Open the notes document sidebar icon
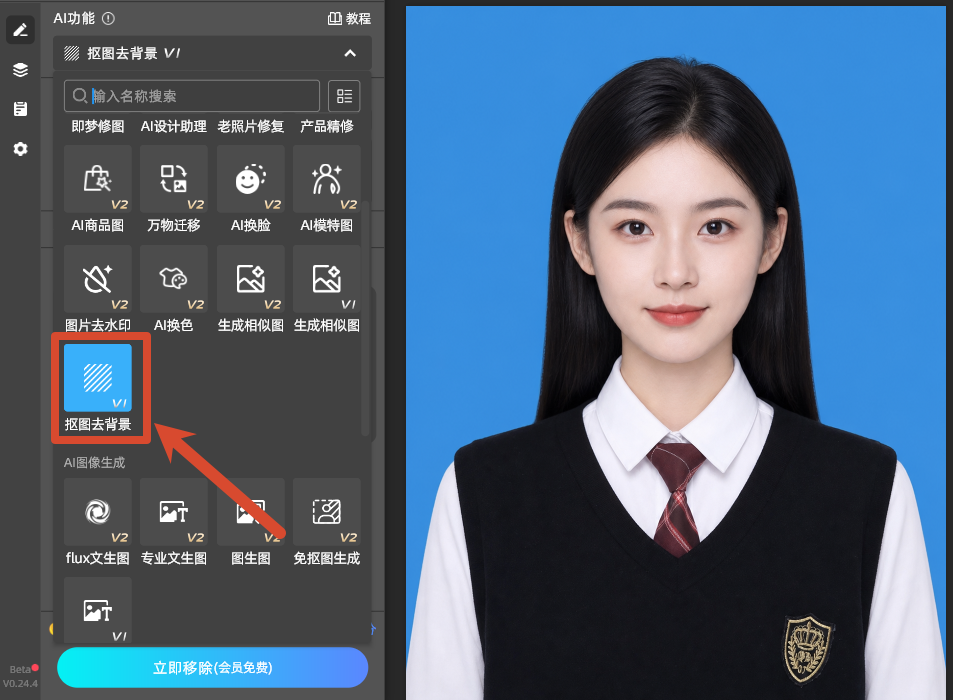 pyautogui.click(x=20, y=109)
